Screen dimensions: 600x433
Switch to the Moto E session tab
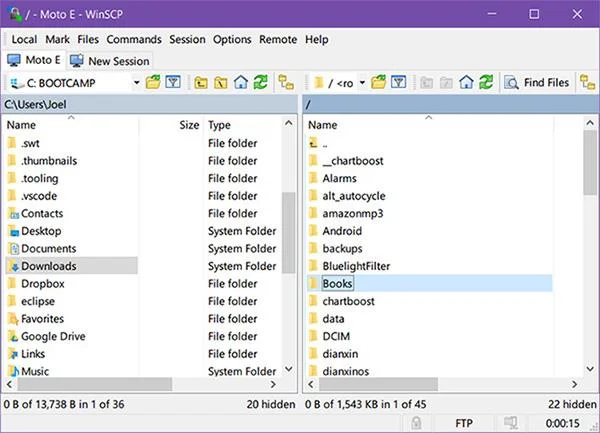coord(34,60)
